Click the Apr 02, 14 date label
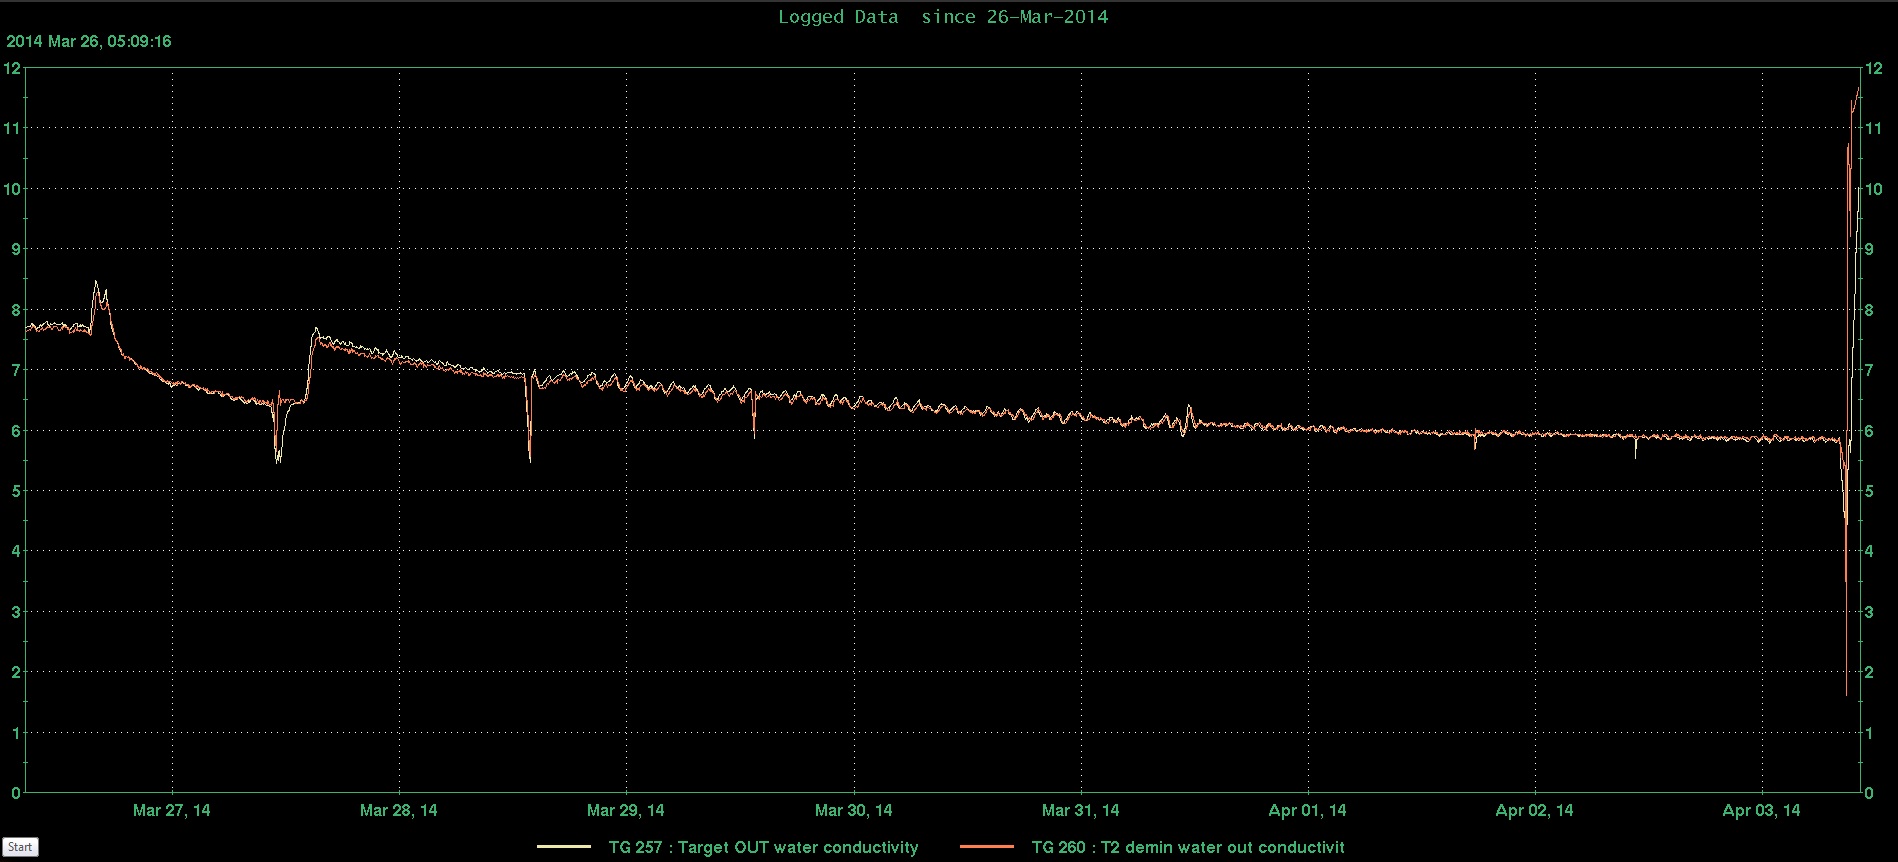Screen dimensions: 1898x862 tap(1535, 810)
